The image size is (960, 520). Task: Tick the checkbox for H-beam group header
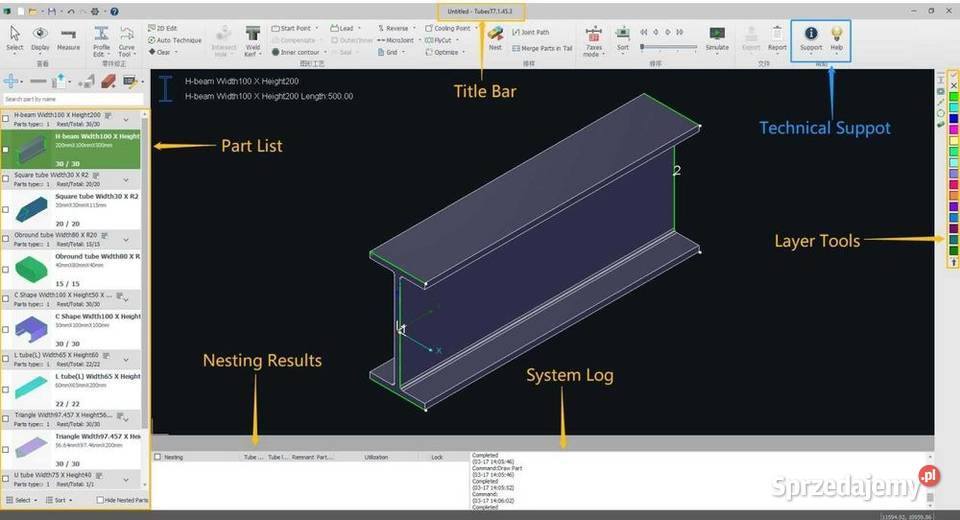coord(6,119)
